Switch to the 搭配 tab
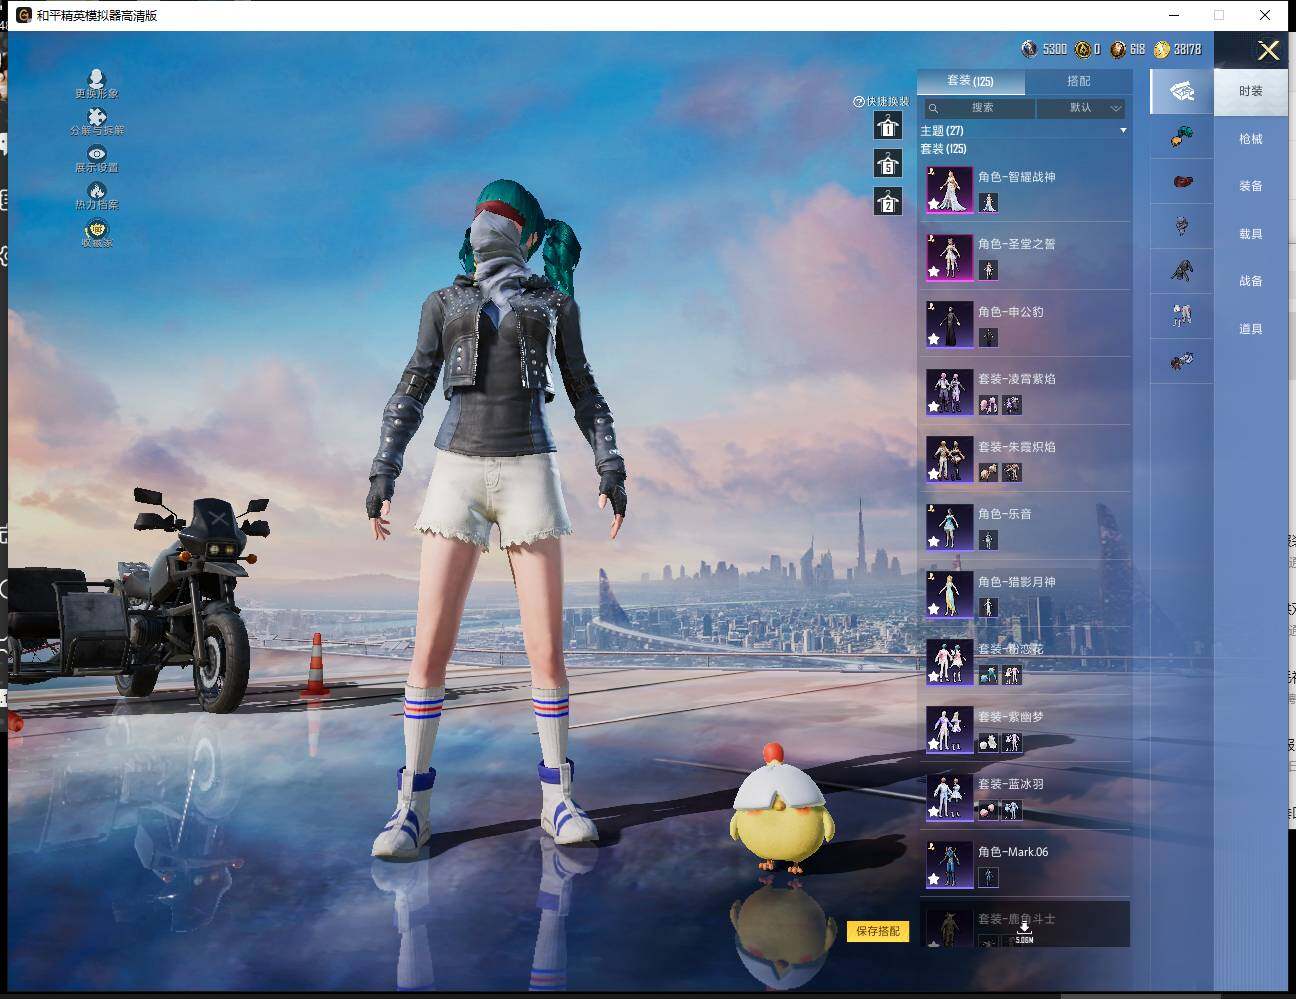 pos(1078,81)
